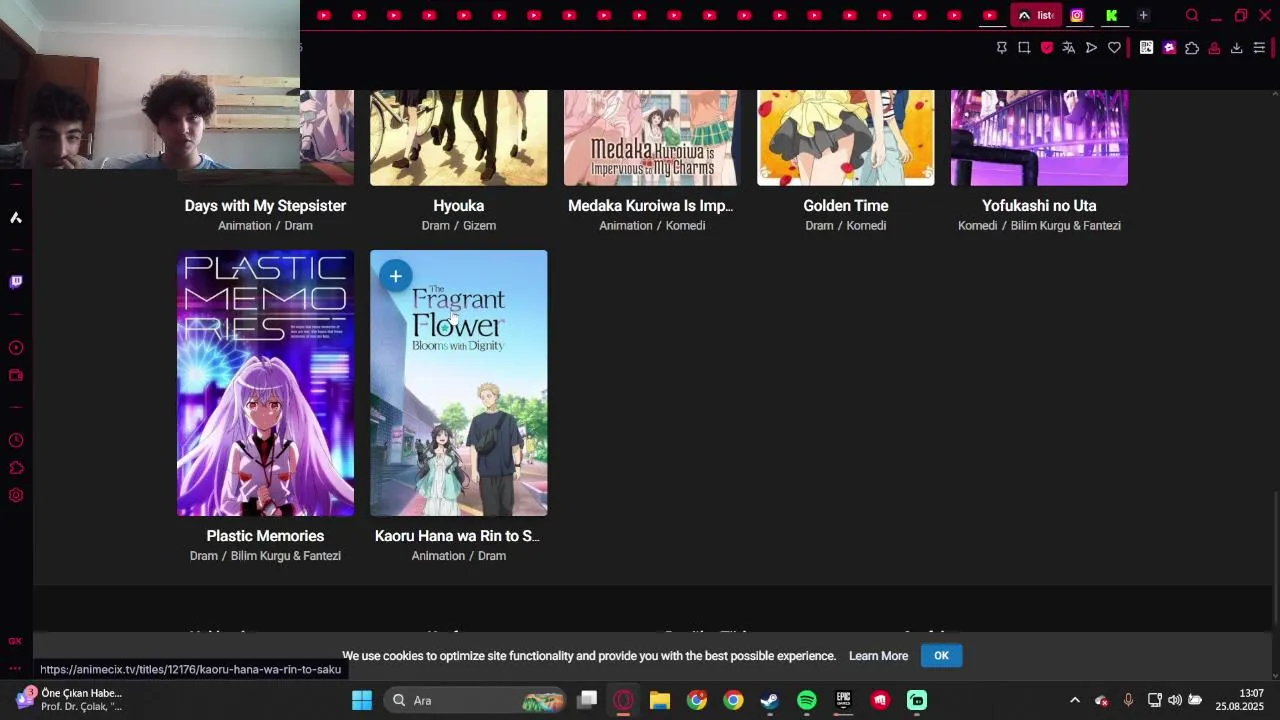1280x720 pixels.
Task: Open Twitch in the Opera GX sidebar
Action: (x=16, y=282)
